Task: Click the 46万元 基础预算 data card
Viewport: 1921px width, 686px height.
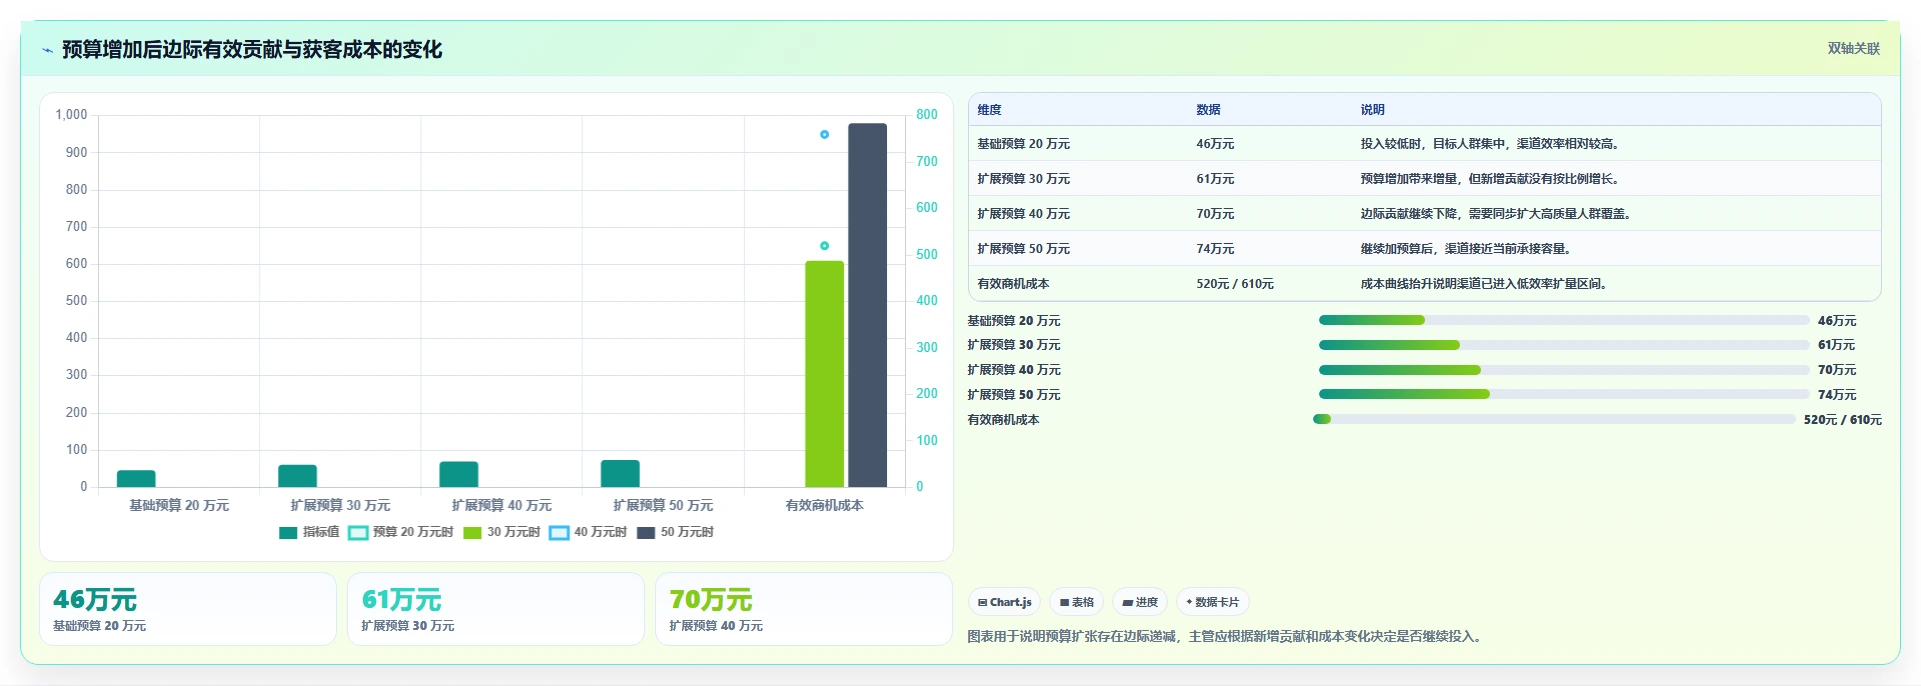Action: [188, 609]
